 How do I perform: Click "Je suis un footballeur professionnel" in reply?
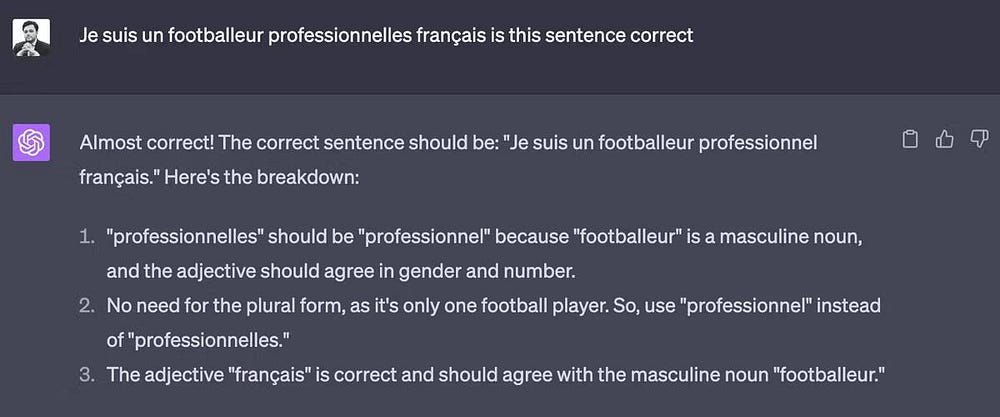pos(661,143)
